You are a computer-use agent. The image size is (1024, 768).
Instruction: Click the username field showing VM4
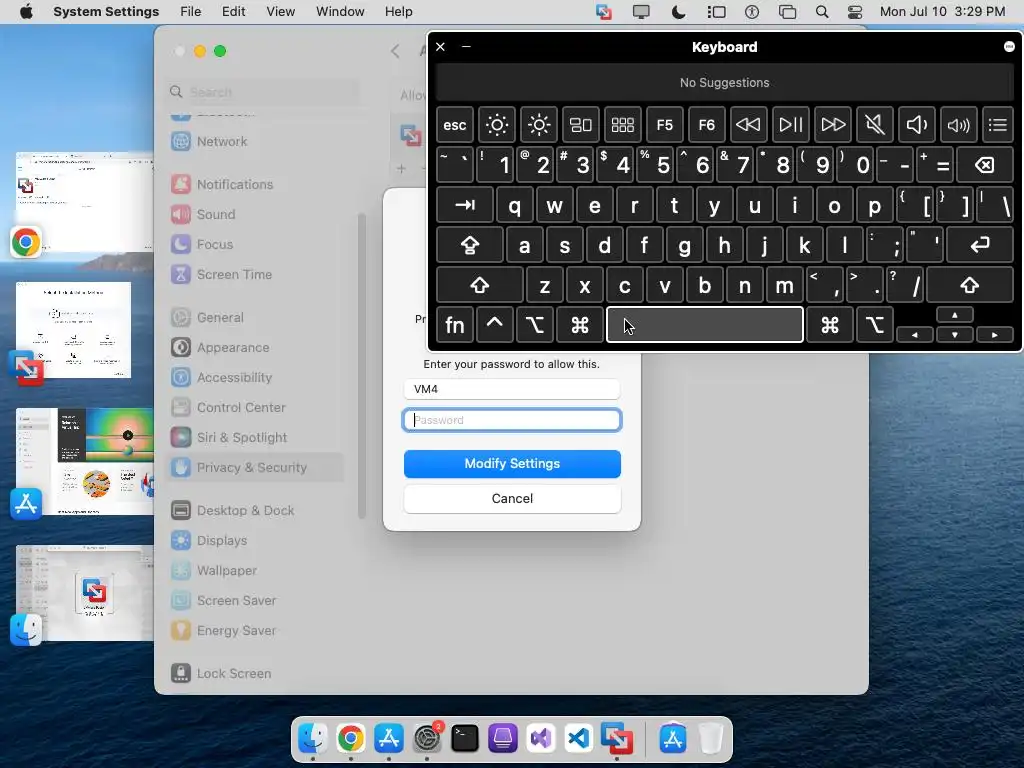coord(512,389)
